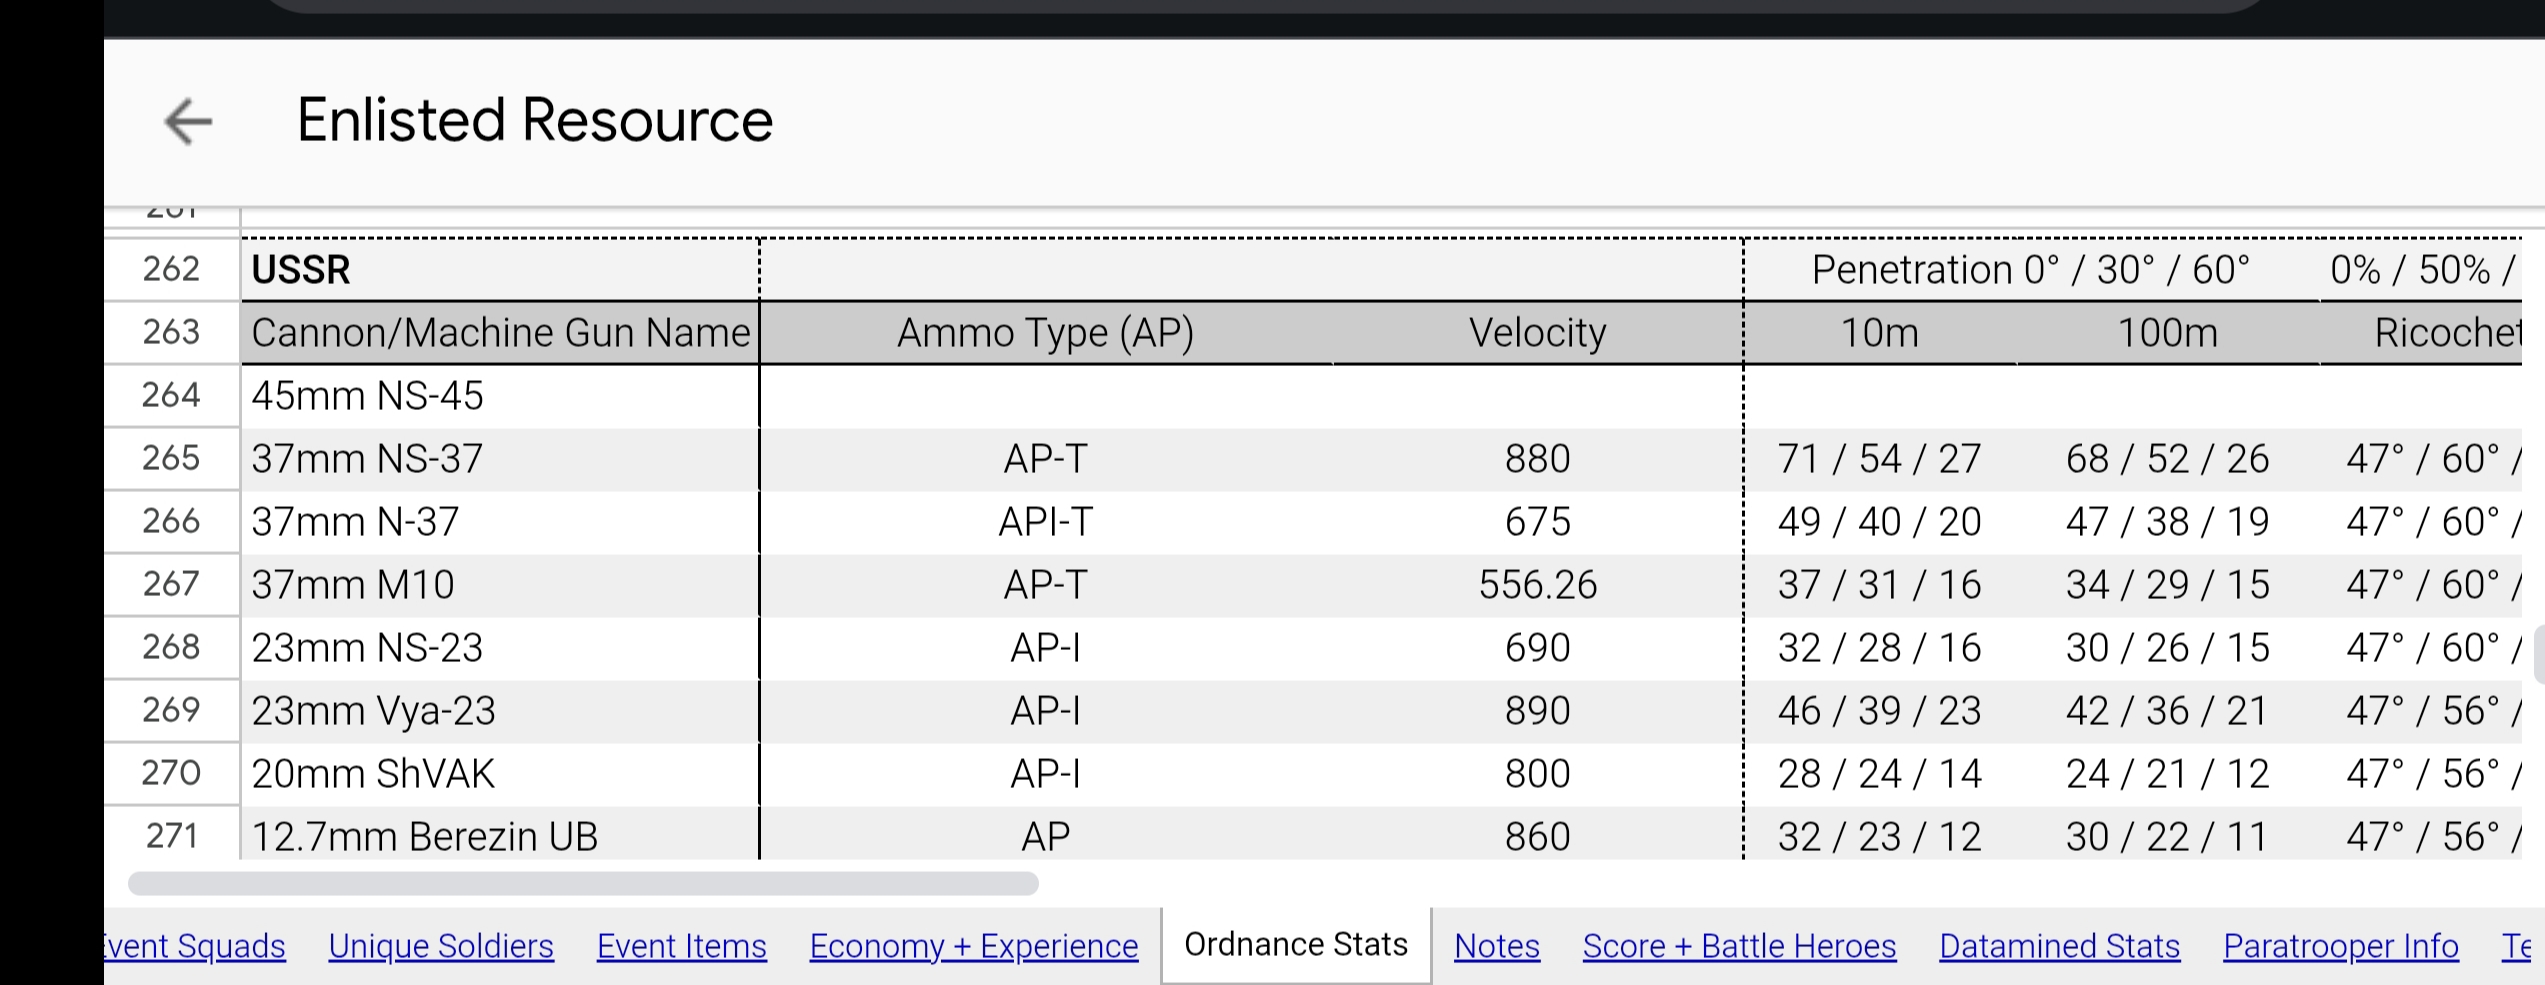Tap the back arrow icon
The height and width of the screenshot is (985, 2545).
coord(188,122)
